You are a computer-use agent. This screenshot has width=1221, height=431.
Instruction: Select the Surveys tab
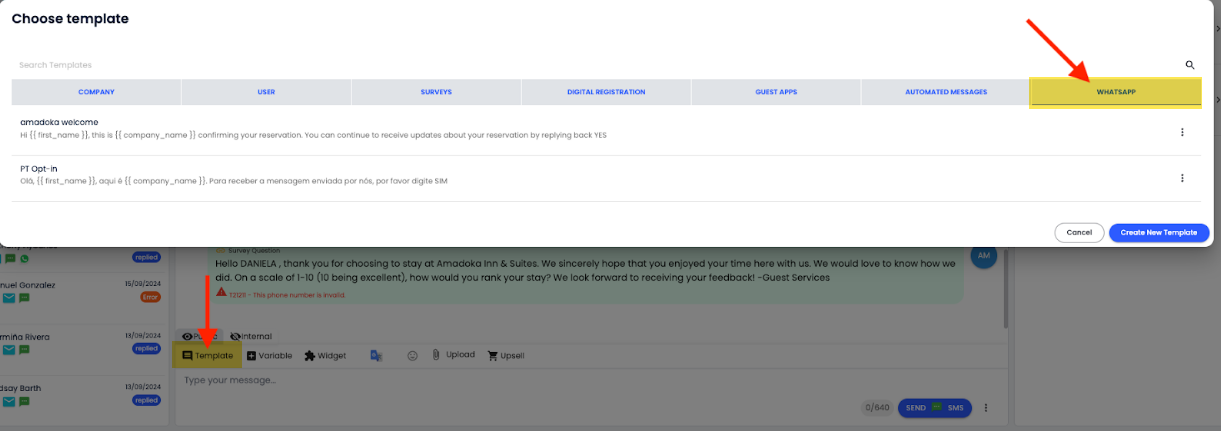(436, 92)
